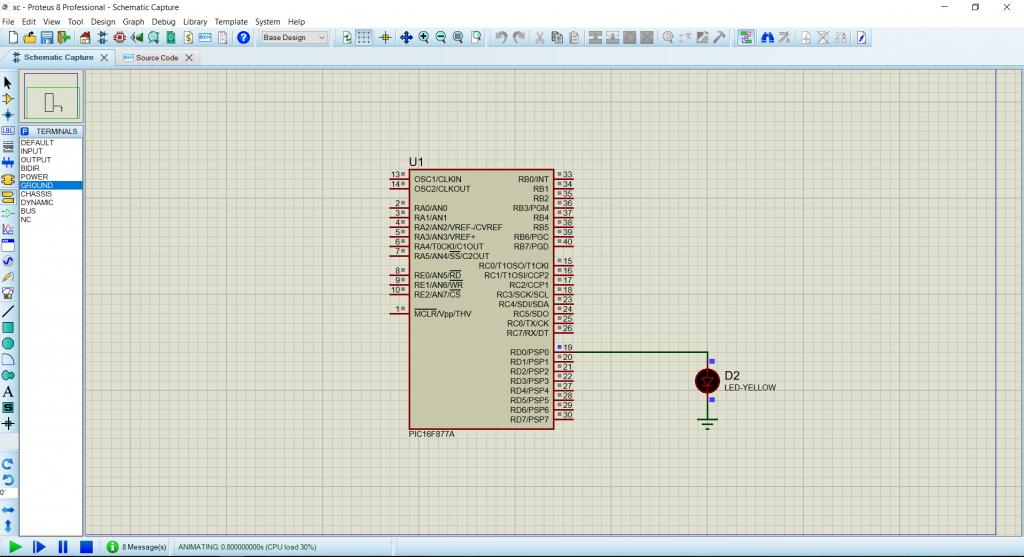Close the Schematic Capture tab
Viewport: 1024px width, 557px height.
pos(104,57)
